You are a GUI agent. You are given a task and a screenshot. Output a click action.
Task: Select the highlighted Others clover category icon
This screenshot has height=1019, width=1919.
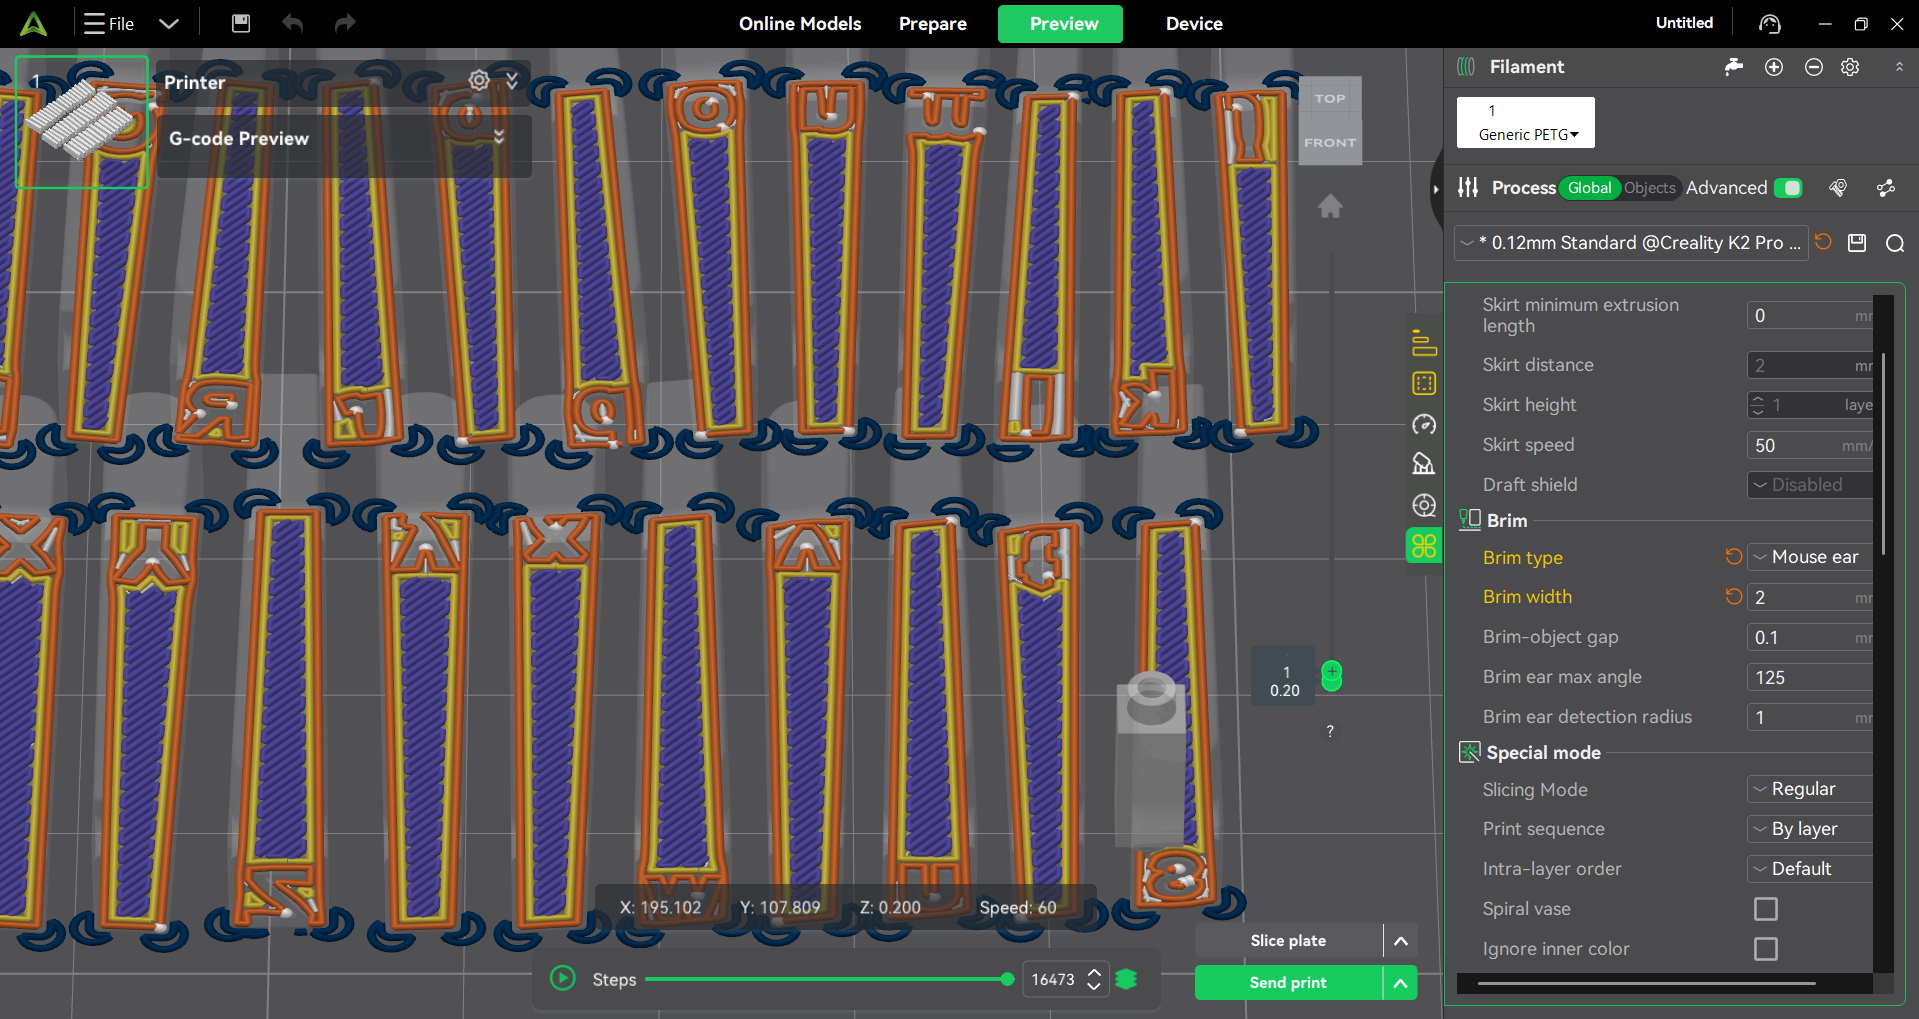click(x=1424, y=546)
